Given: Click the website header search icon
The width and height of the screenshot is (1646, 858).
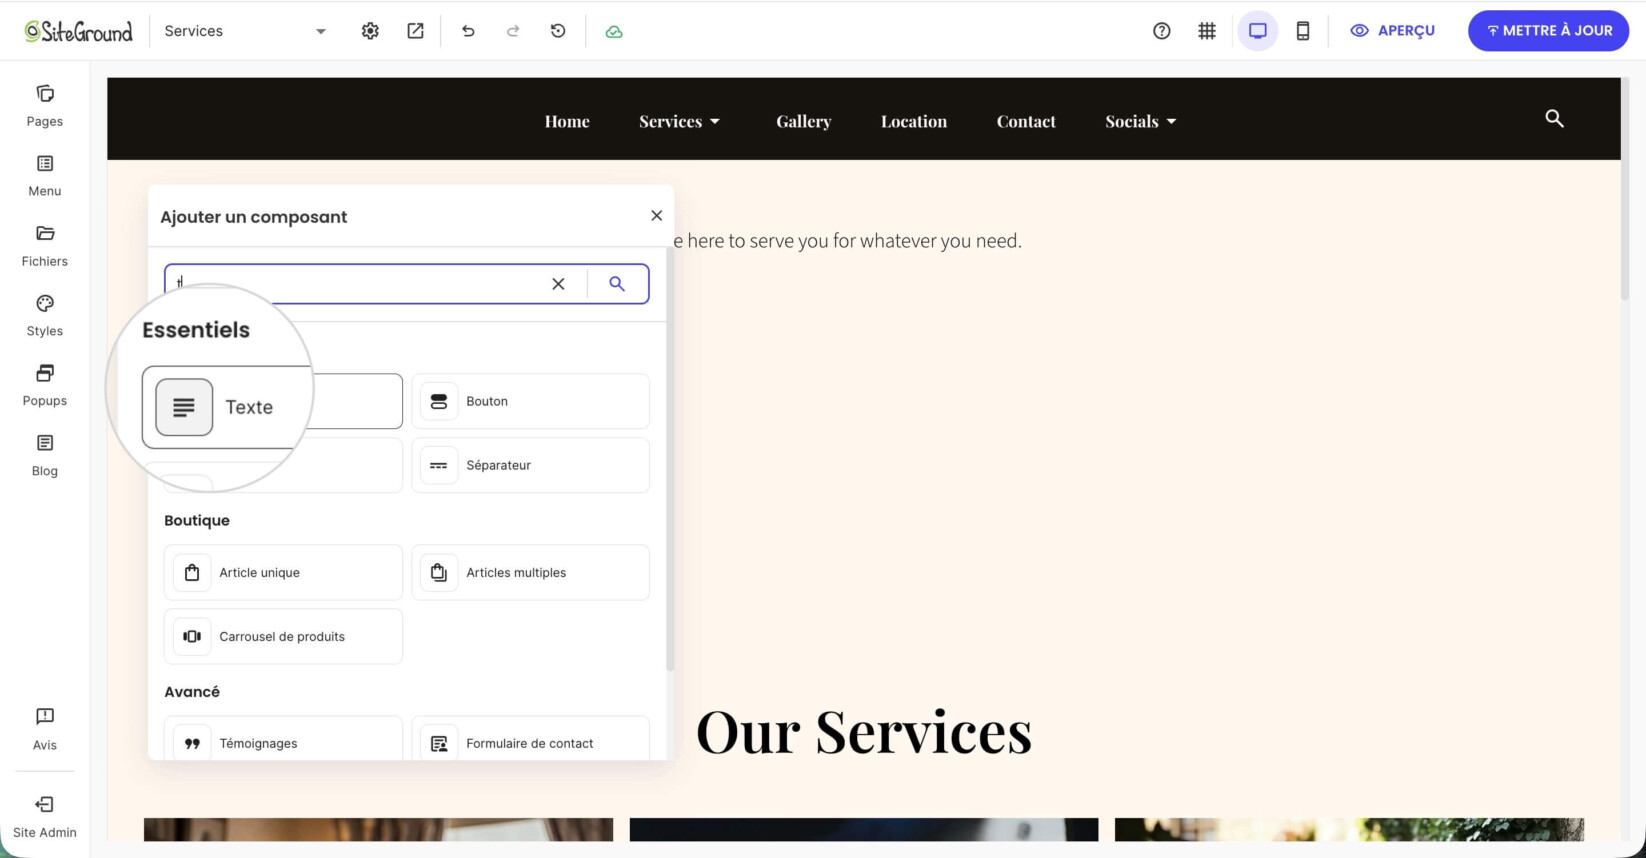Looking at the screenshot, I should (1554, 119).
